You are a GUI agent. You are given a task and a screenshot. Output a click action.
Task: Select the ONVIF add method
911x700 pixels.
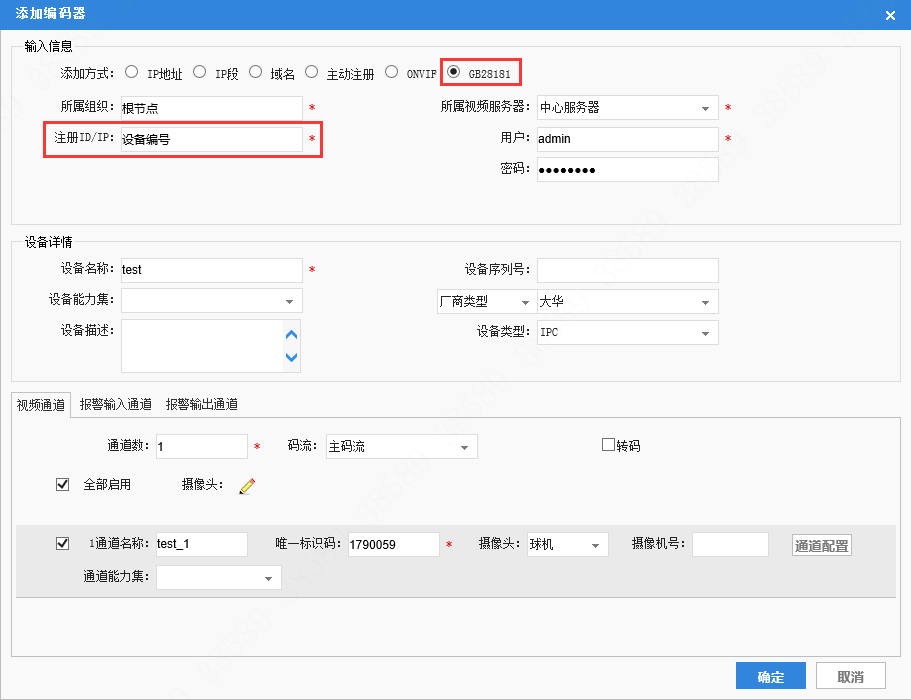pyautogui.click(x=392, y=72)
